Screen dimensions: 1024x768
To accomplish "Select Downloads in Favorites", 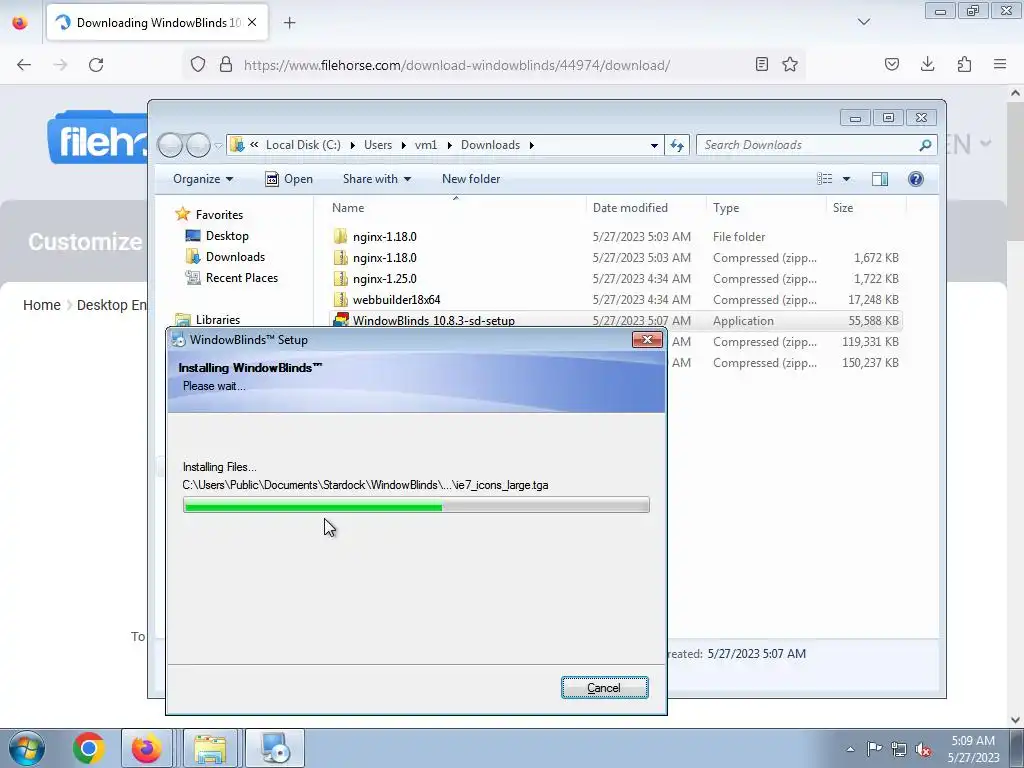I will (225, 257).
